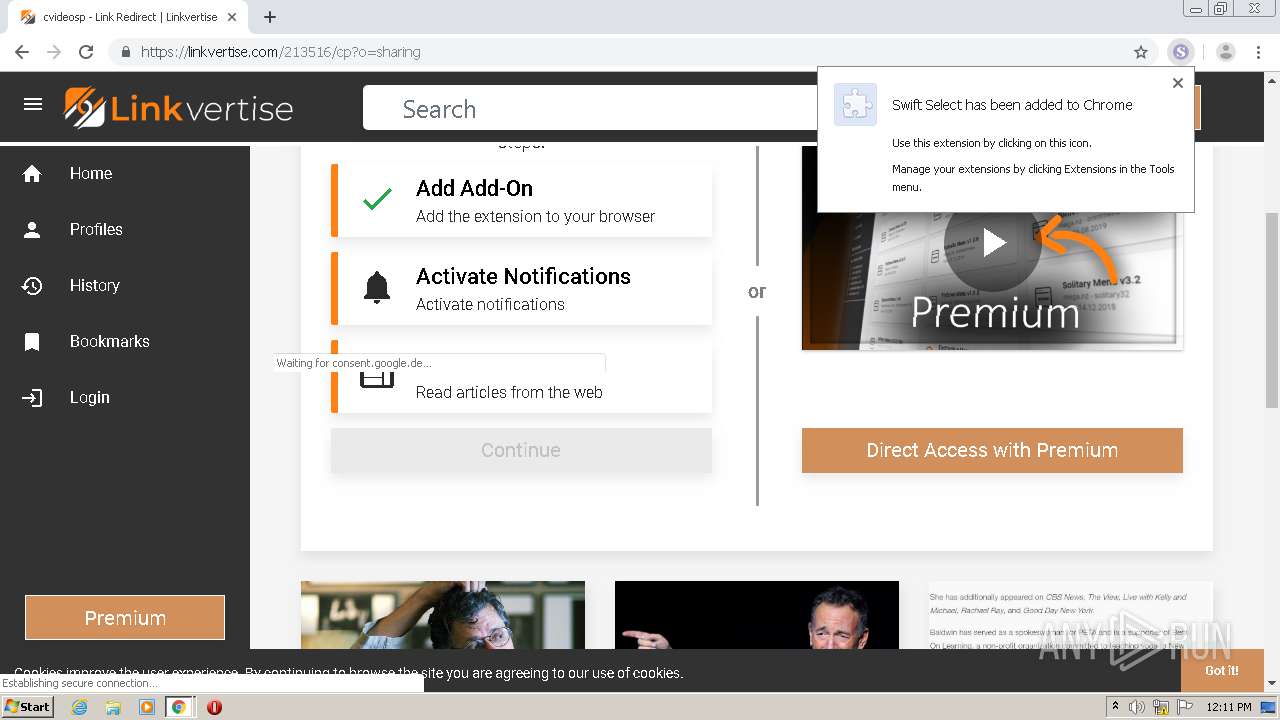Open file explorer from taskbar

click(113, 707)
